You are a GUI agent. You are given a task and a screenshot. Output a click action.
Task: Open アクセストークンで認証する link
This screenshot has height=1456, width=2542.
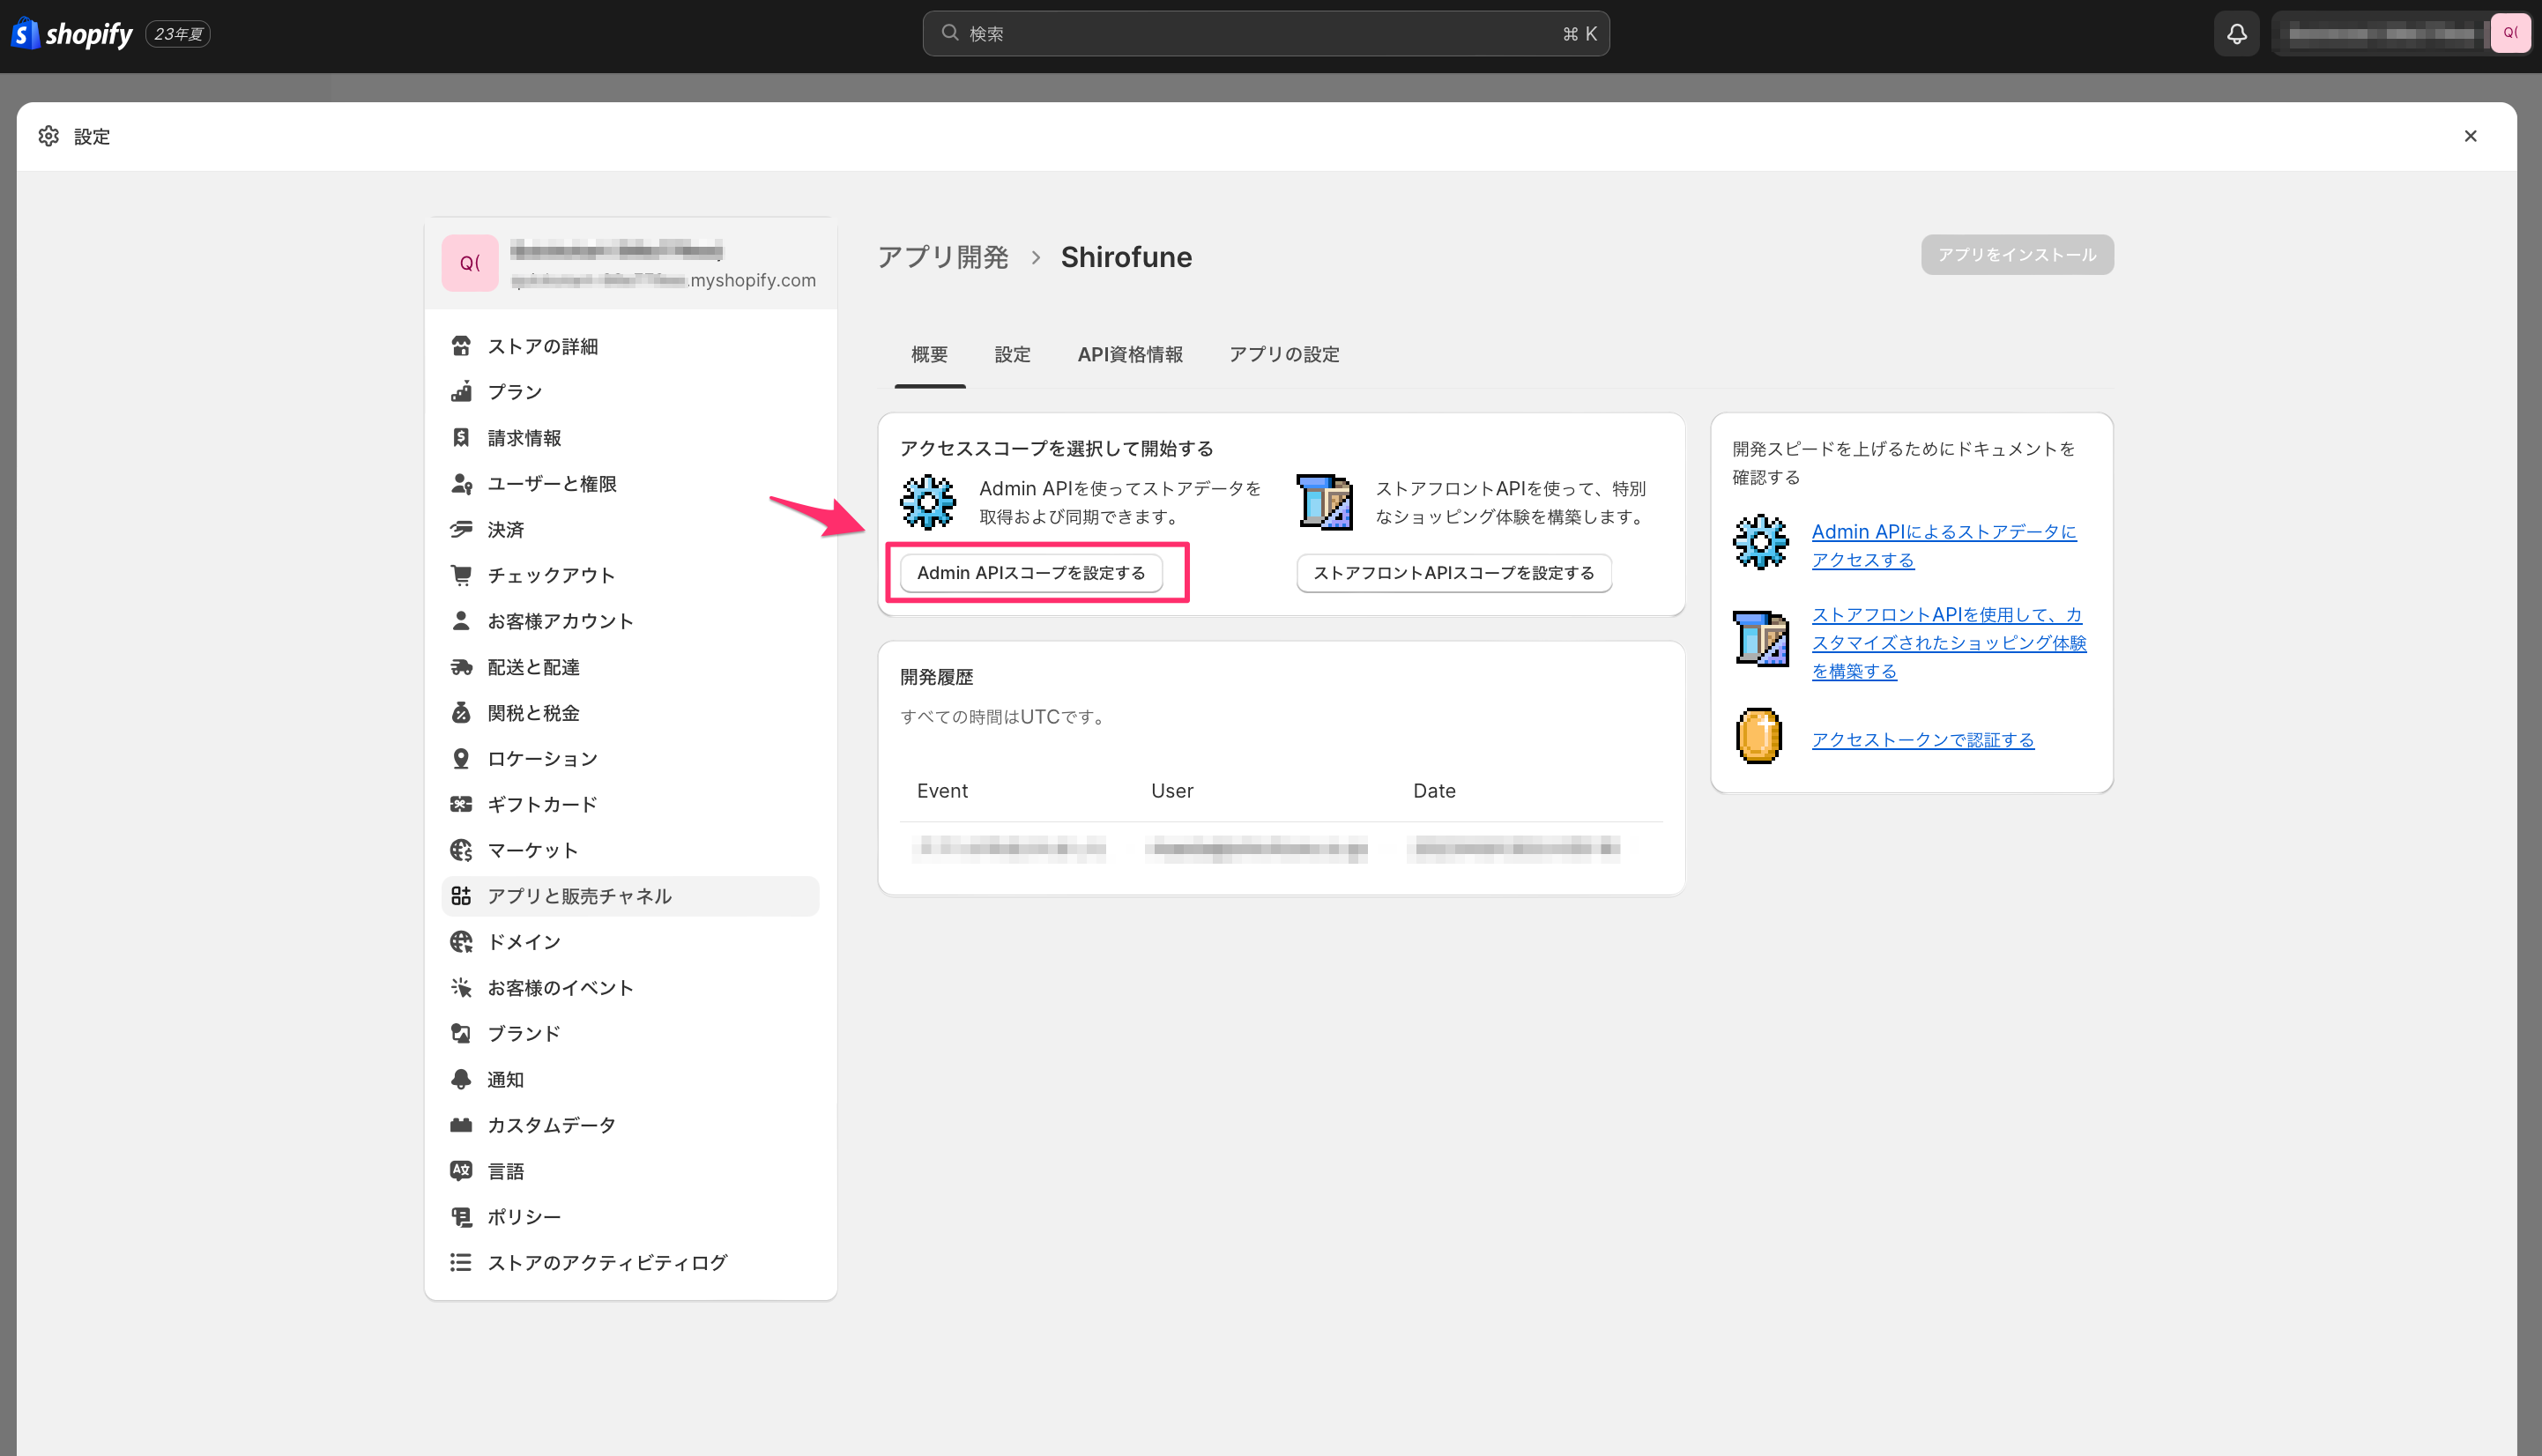pyautogui.click(x=1923, y=739)
